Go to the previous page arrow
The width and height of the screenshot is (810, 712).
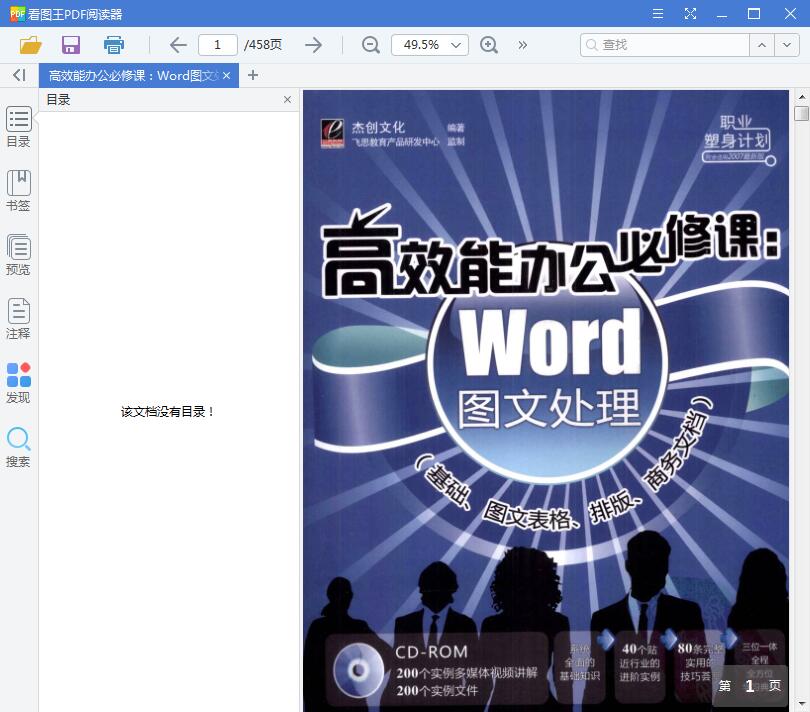[x=178, y=45]
